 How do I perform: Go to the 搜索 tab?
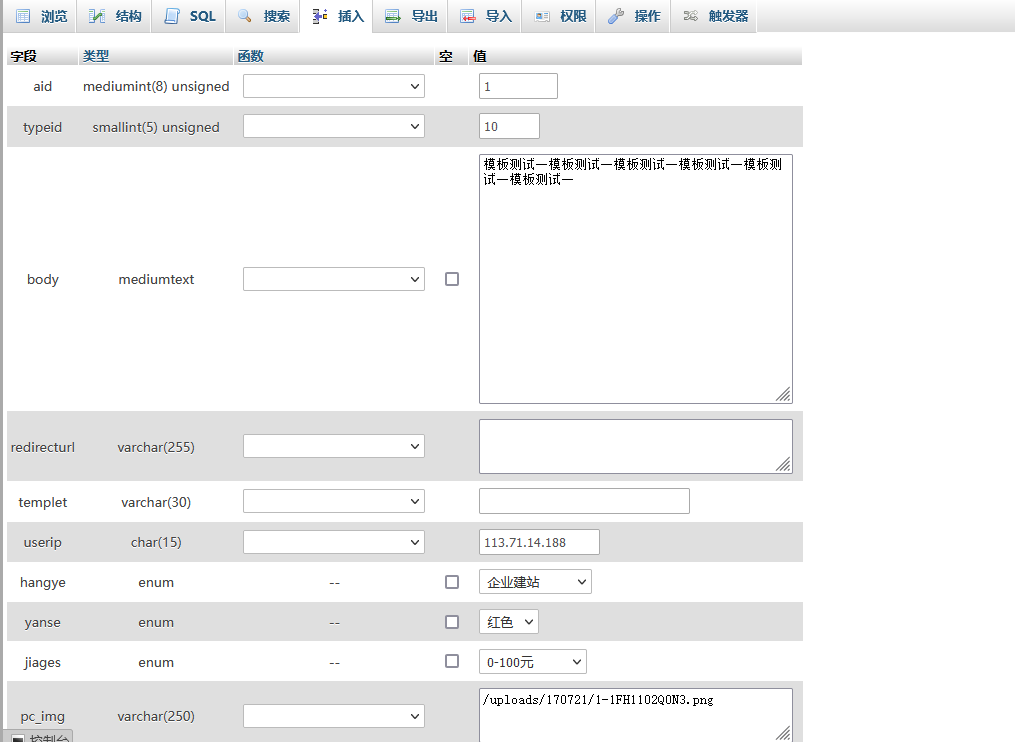(x=263, y=16)
